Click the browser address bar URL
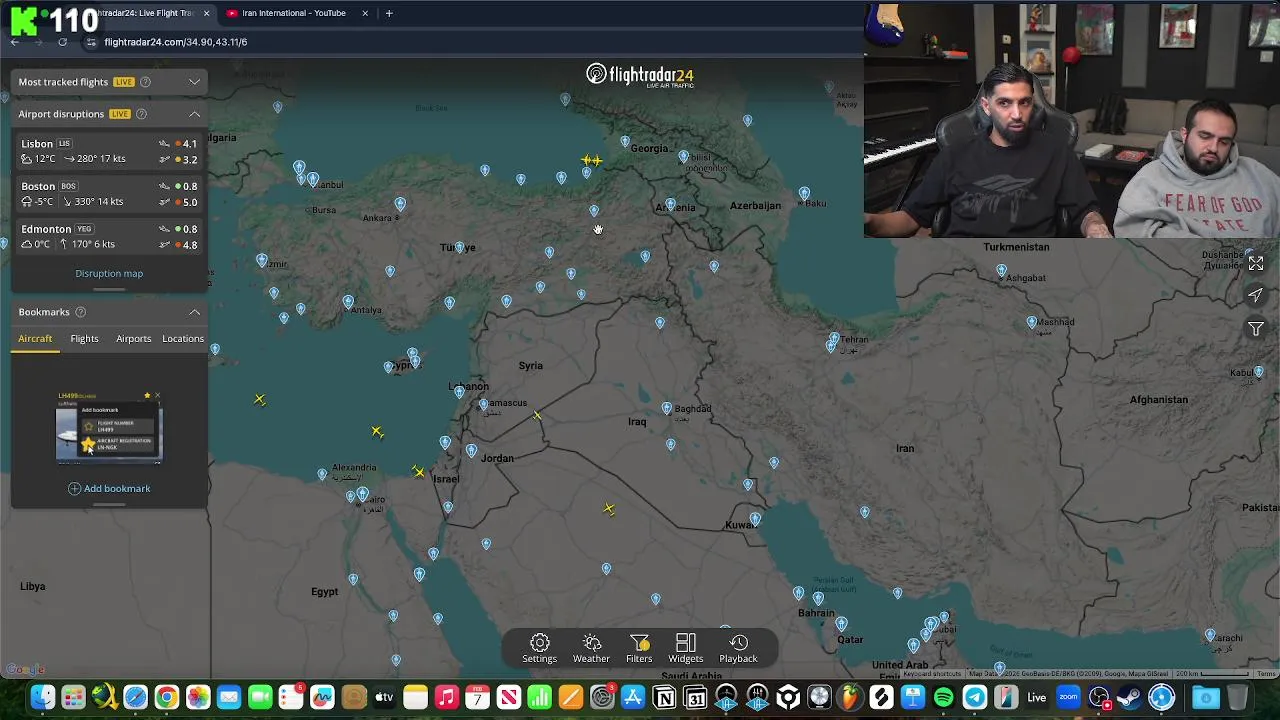This screenshot has height=720, width=1280. (x=175, y=42)
